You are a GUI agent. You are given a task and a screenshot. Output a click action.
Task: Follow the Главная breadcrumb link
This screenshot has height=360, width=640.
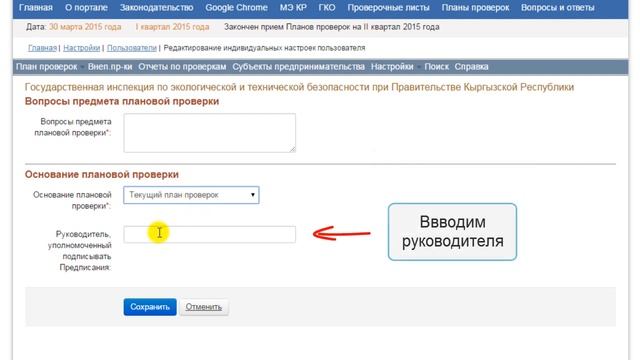click(42, 48)
